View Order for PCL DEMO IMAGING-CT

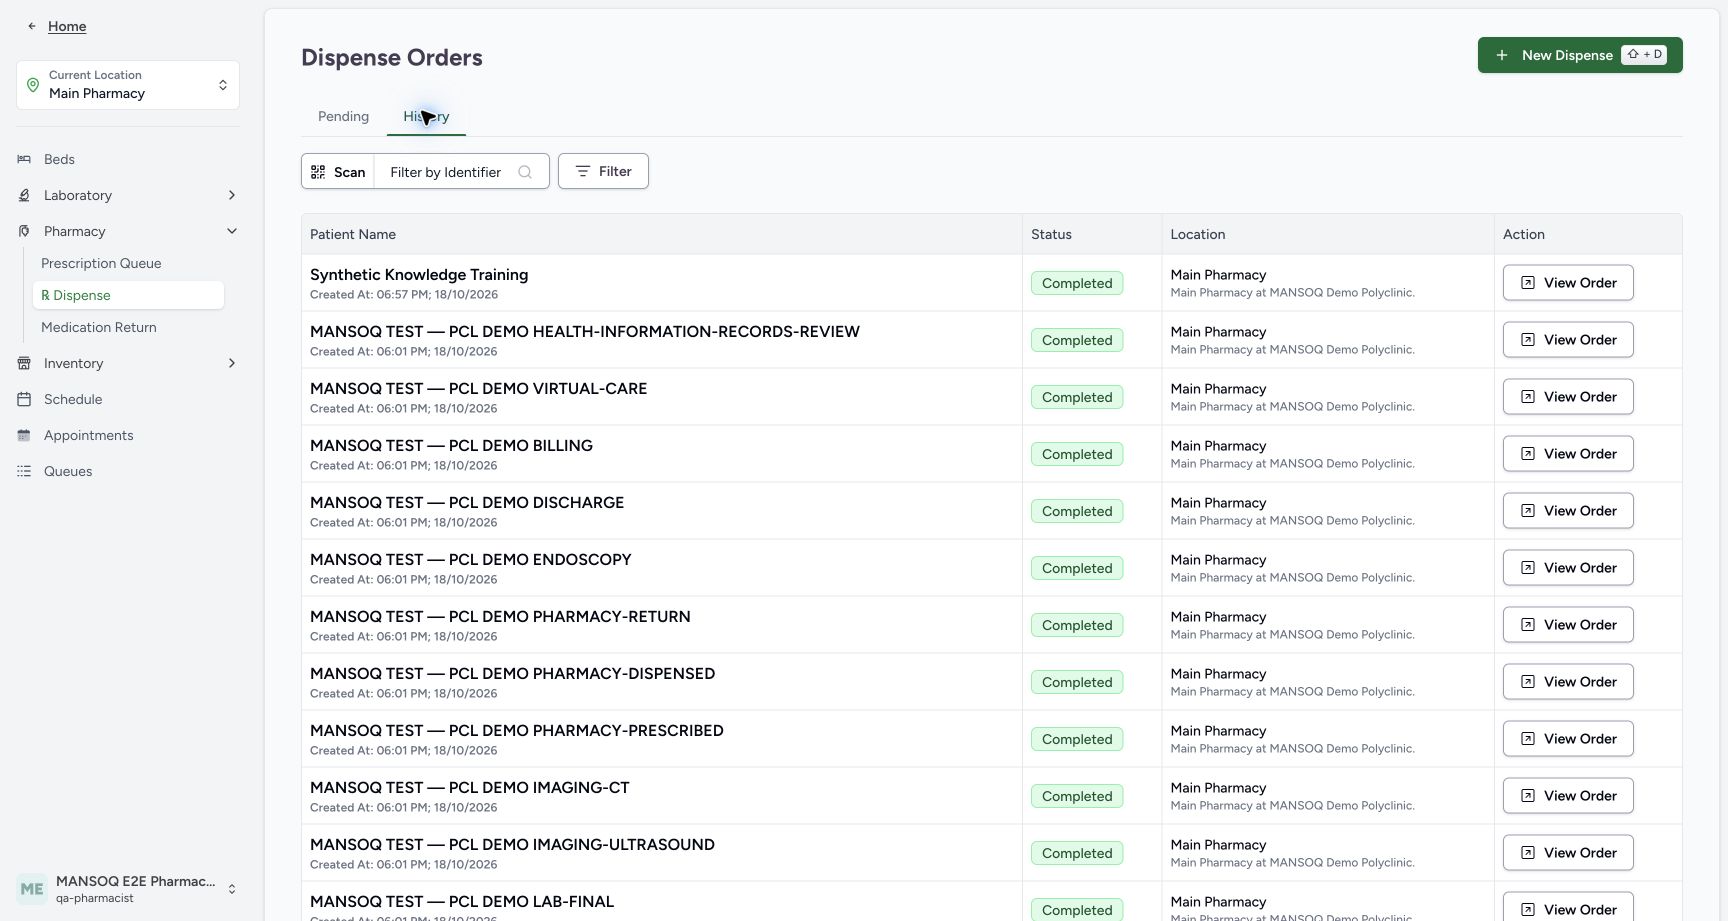point(1568,796)
